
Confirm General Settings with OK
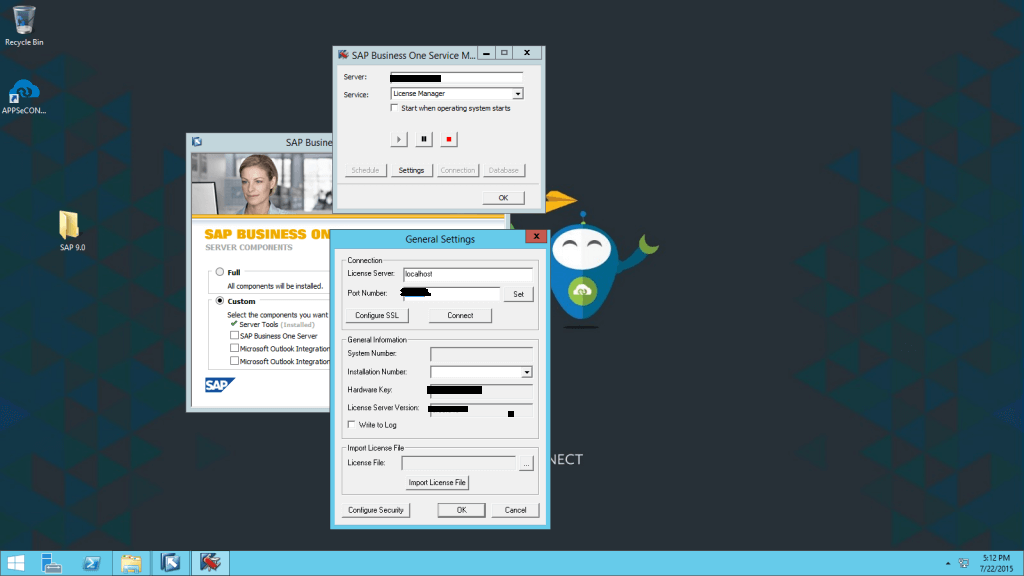click(461, 510)
